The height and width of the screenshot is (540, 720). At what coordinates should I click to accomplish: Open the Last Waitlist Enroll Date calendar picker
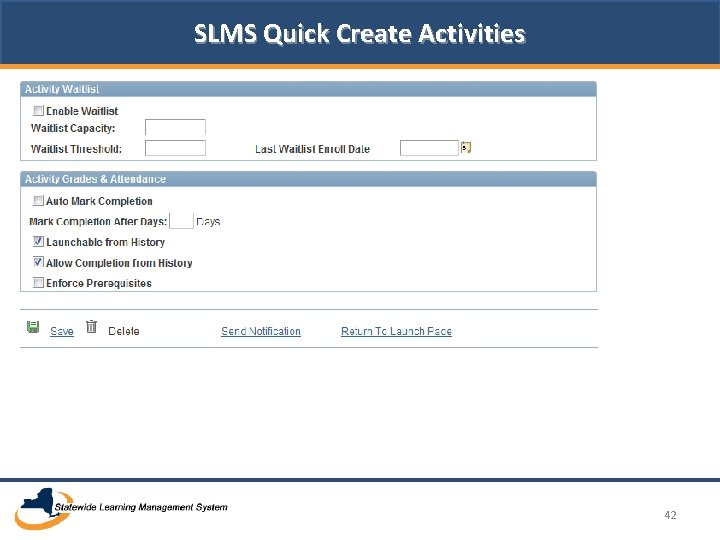click(x=466, y=147)
